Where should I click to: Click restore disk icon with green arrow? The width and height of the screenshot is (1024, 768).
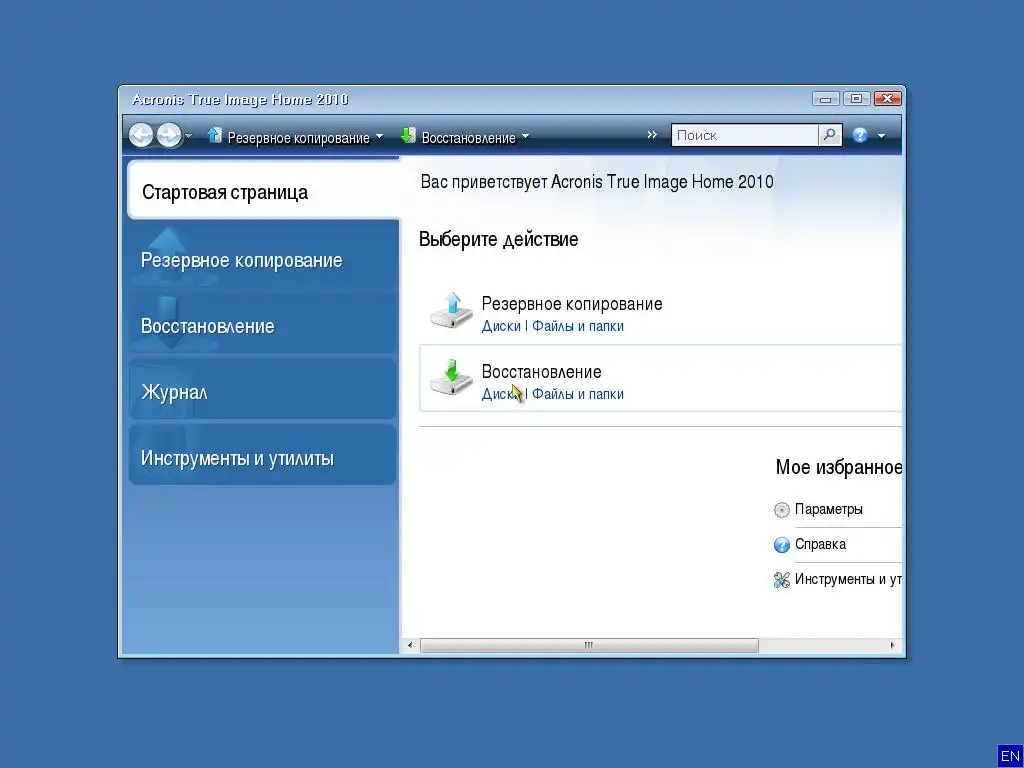coord(451,377)
